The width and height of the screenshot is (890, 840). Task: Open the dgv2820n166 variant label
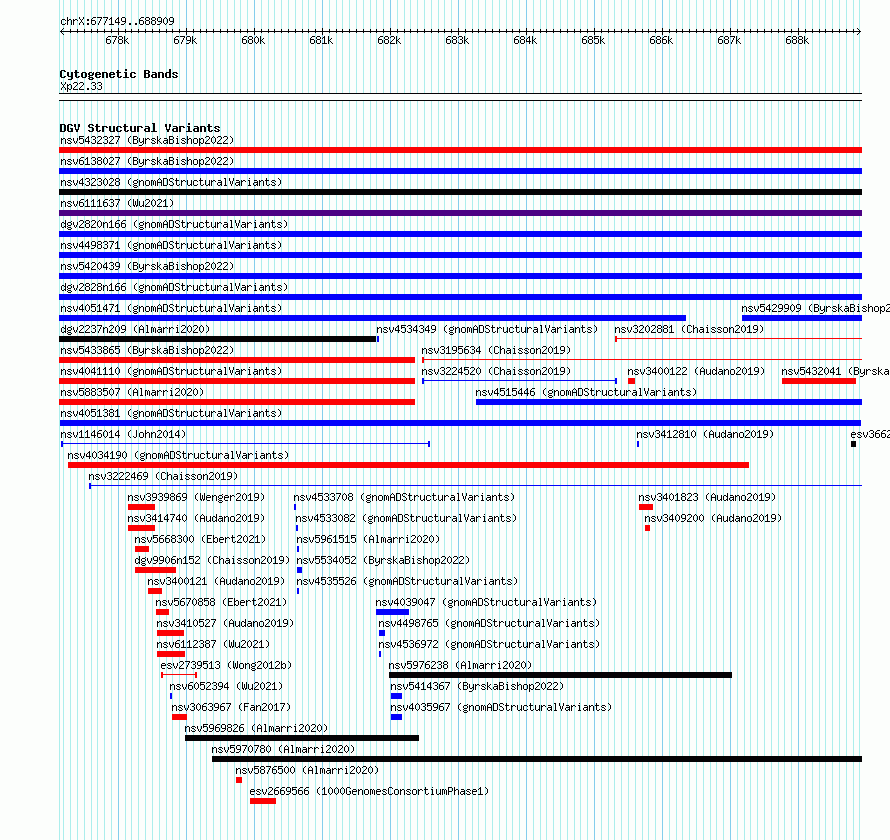pyautogui.click(x=174, y=224)
